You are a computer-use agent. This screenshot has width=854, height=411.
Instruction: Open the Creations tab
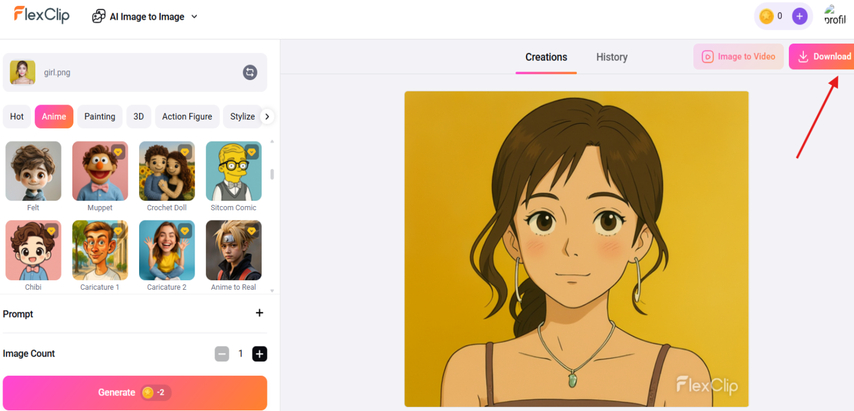[546, 57]
